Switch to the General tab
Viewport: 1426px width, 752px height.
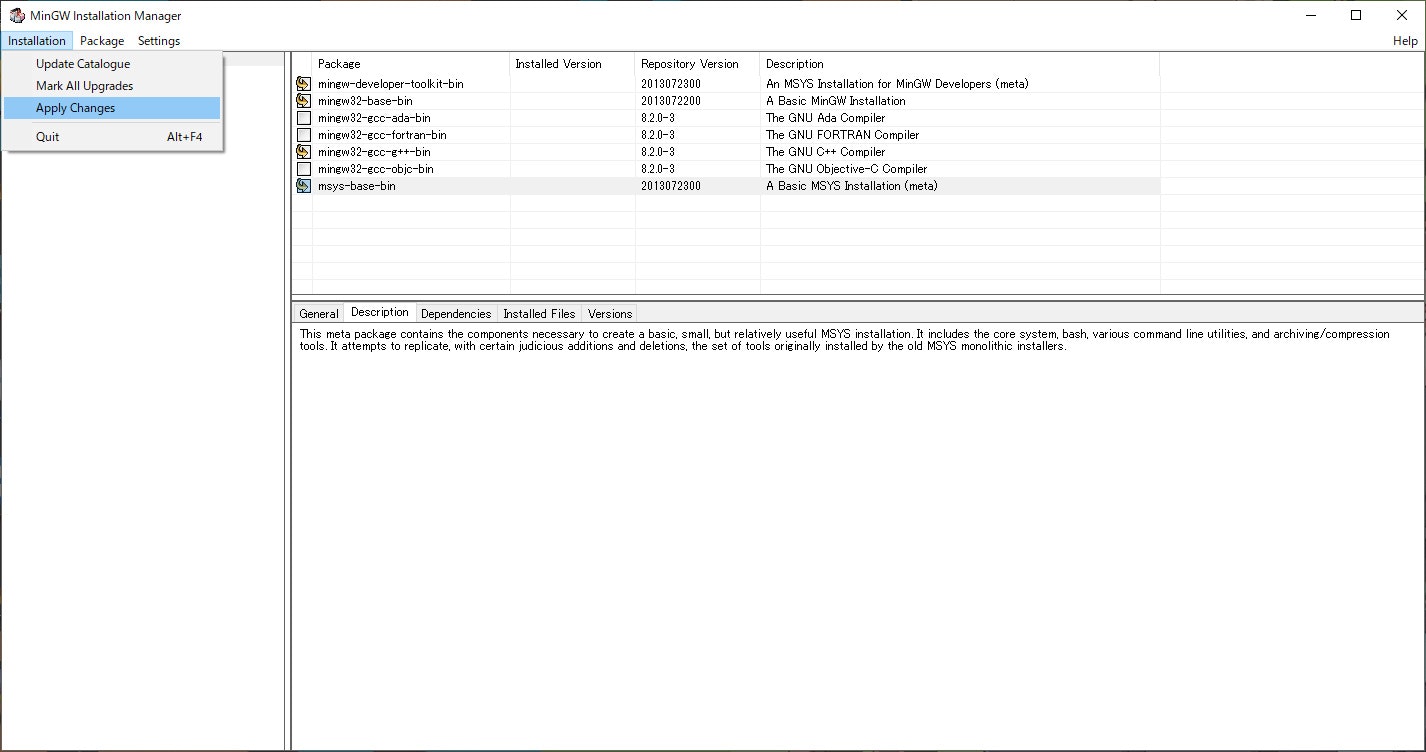pyautogui.click(x=319, y=314)
